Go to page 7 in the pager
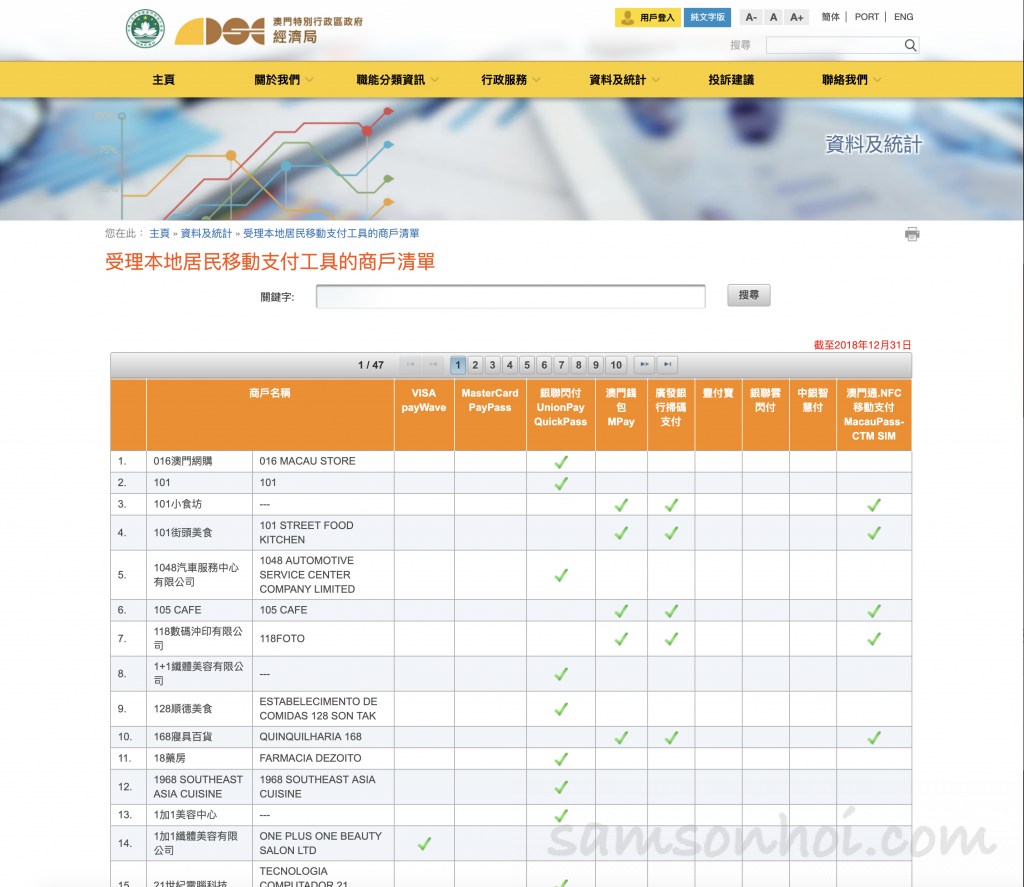This screenshot has height=887, width=1024. coord(561,364)
